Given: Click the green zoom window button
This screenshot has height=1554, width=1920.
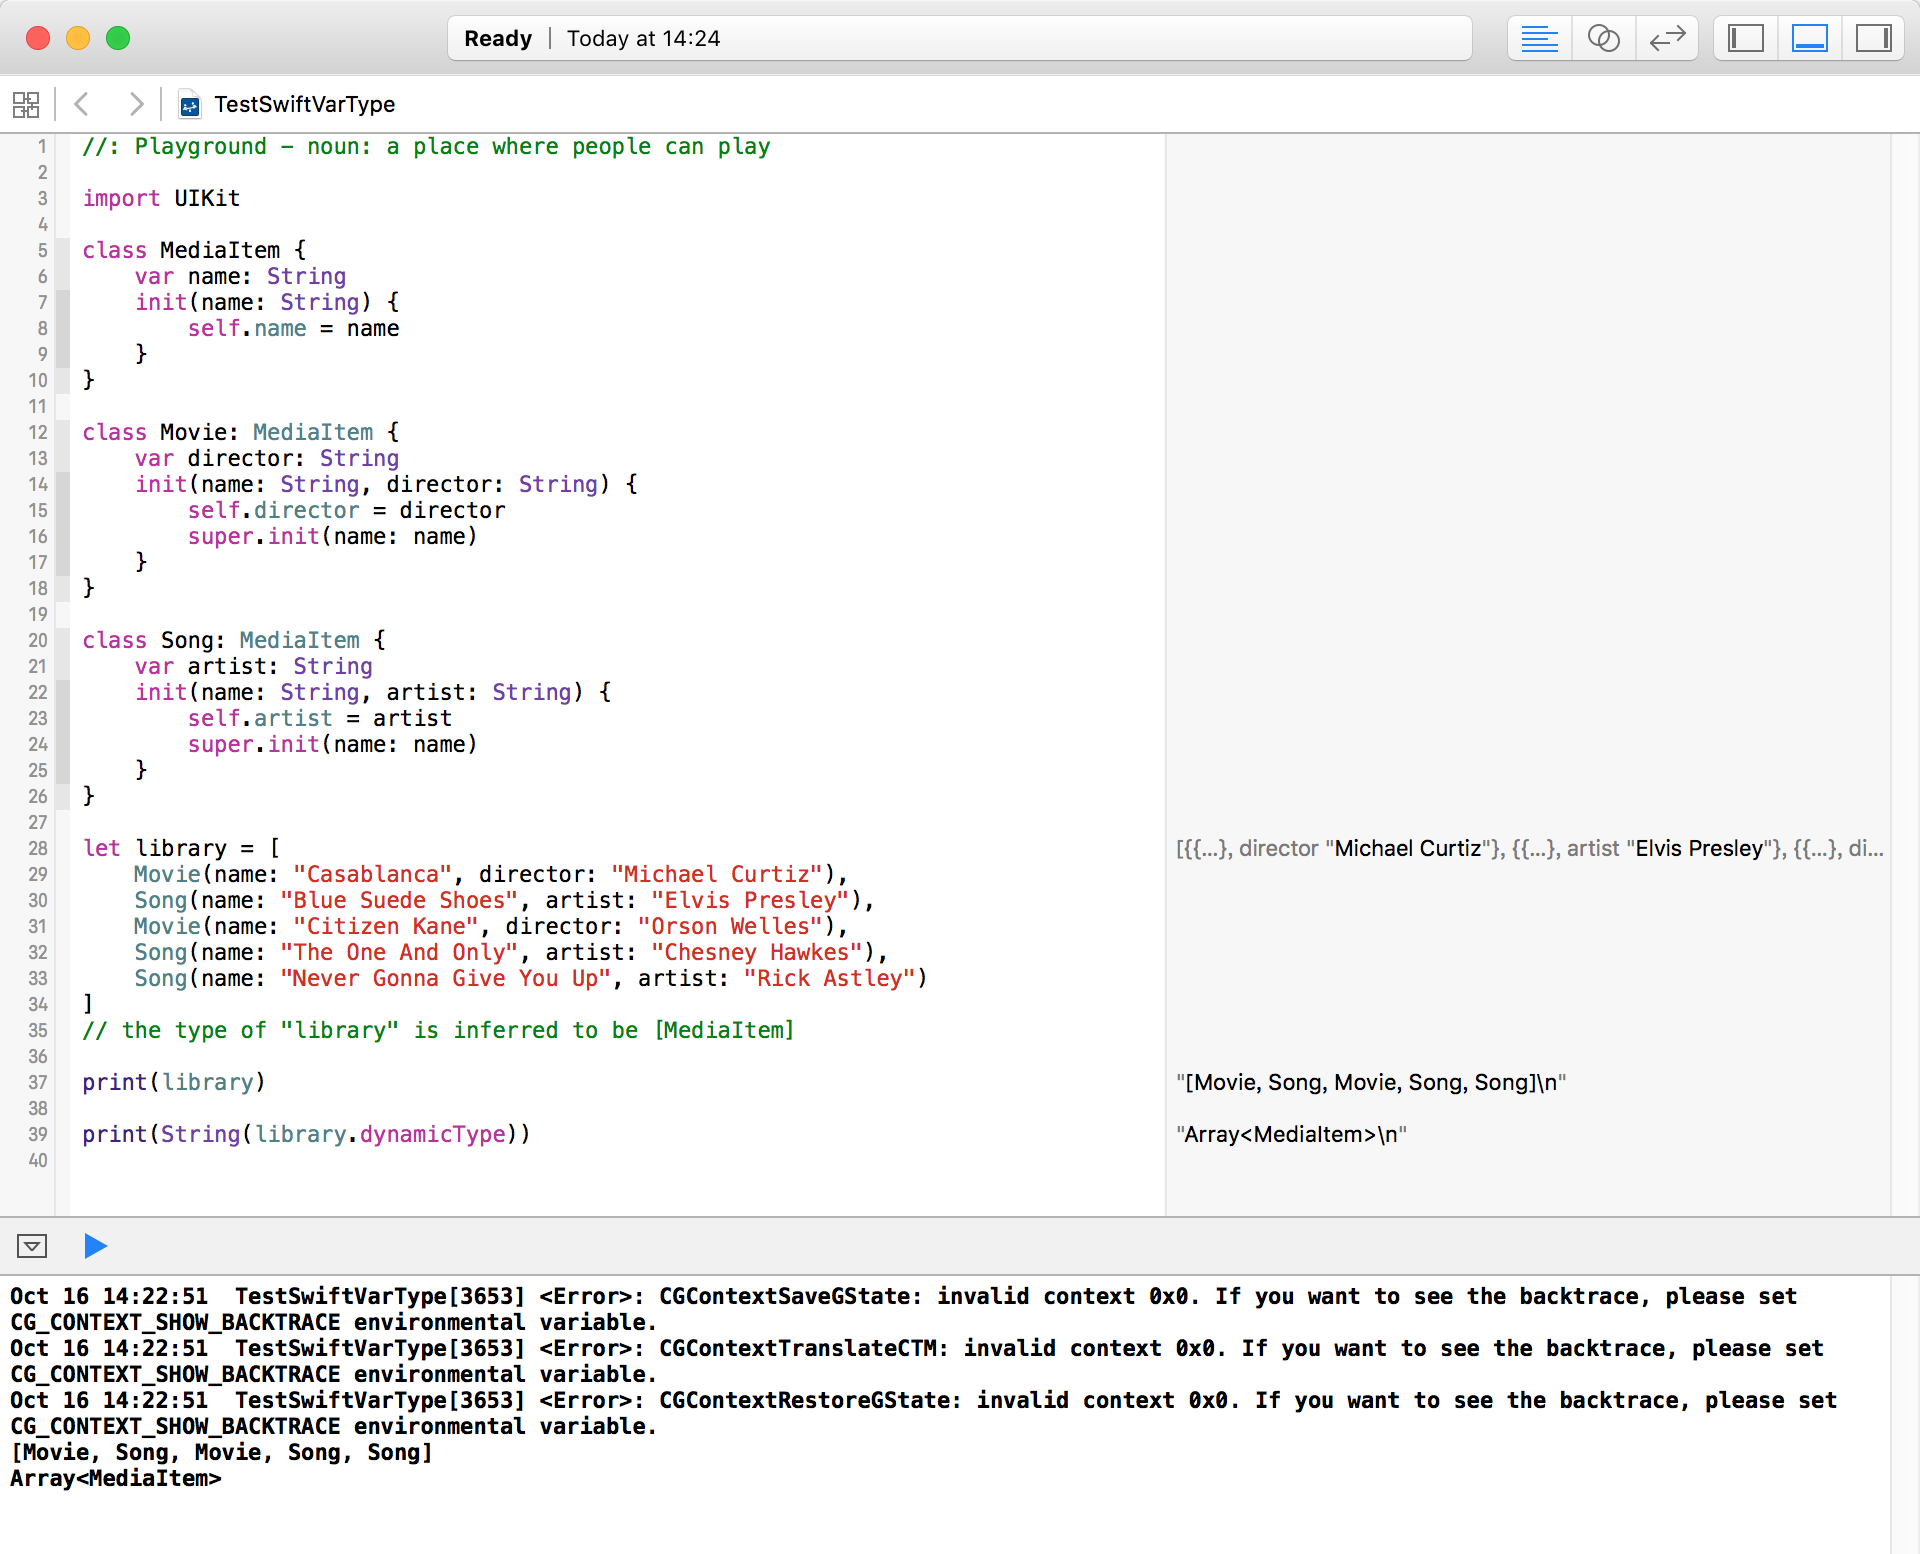Looking at the screenshot, I should pyautogui.click(x=118, y=39).
